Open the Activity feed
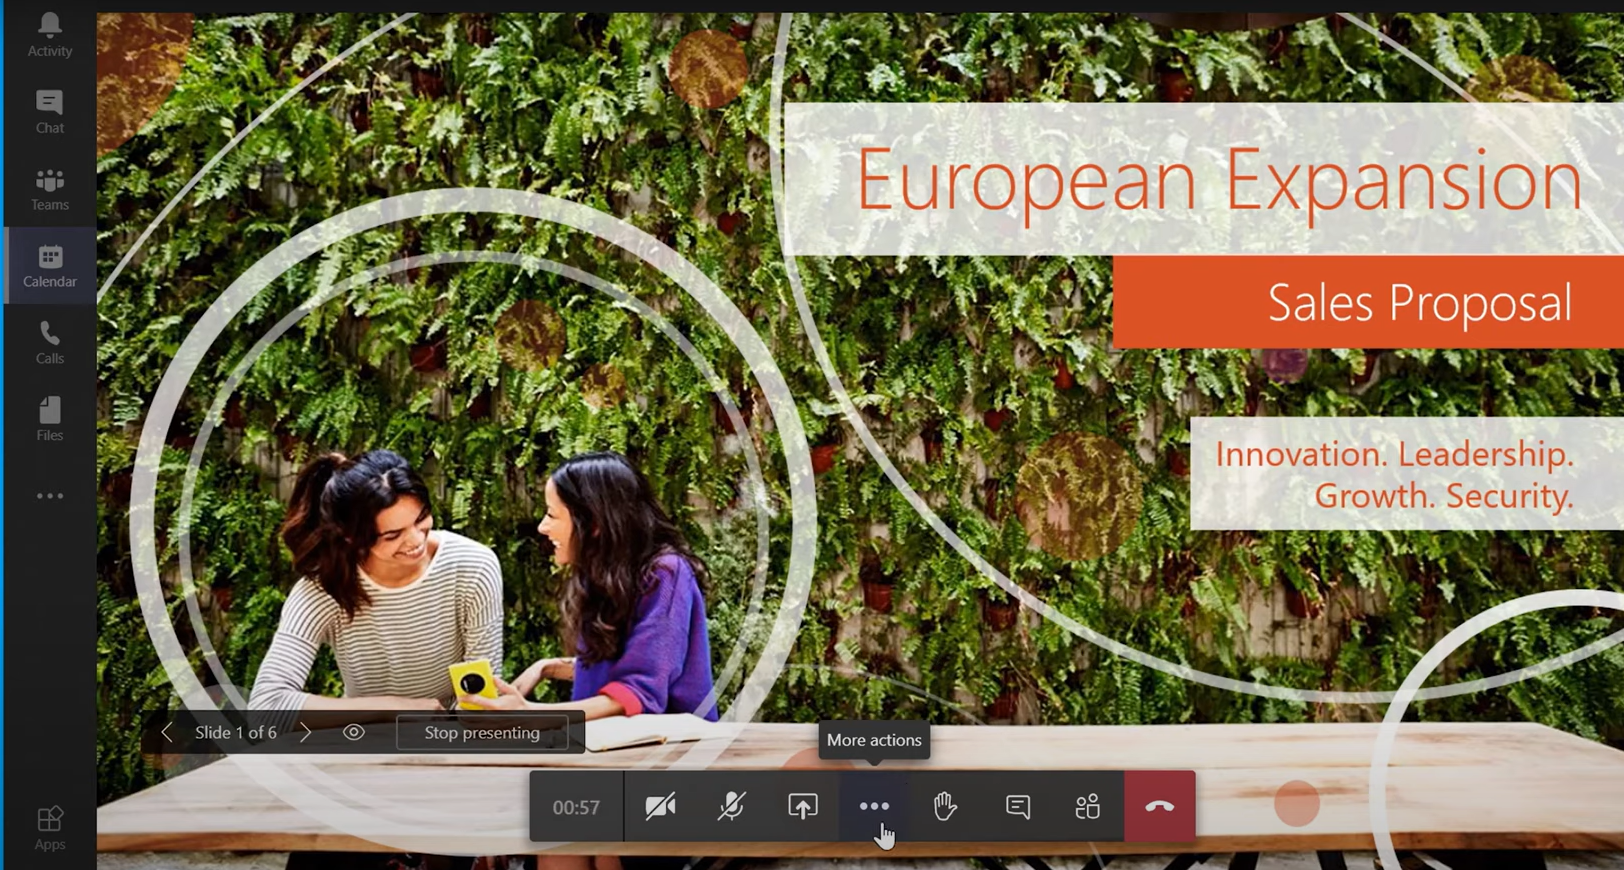Screen dimensions: 1624x870 (49, 35)
